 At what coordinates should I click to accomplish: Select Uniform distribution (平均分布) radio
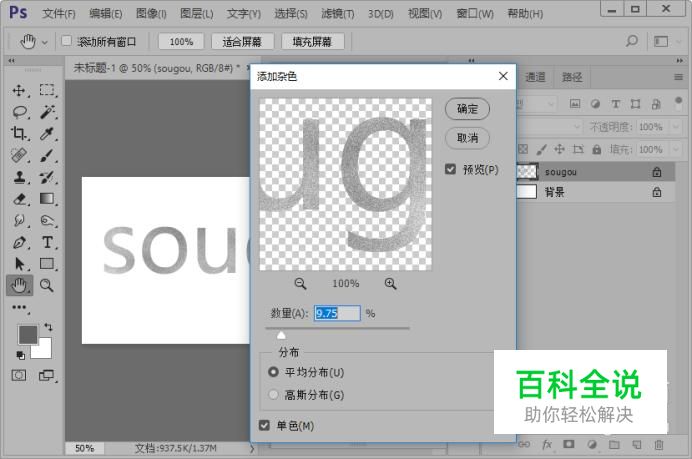click(273, 372)
